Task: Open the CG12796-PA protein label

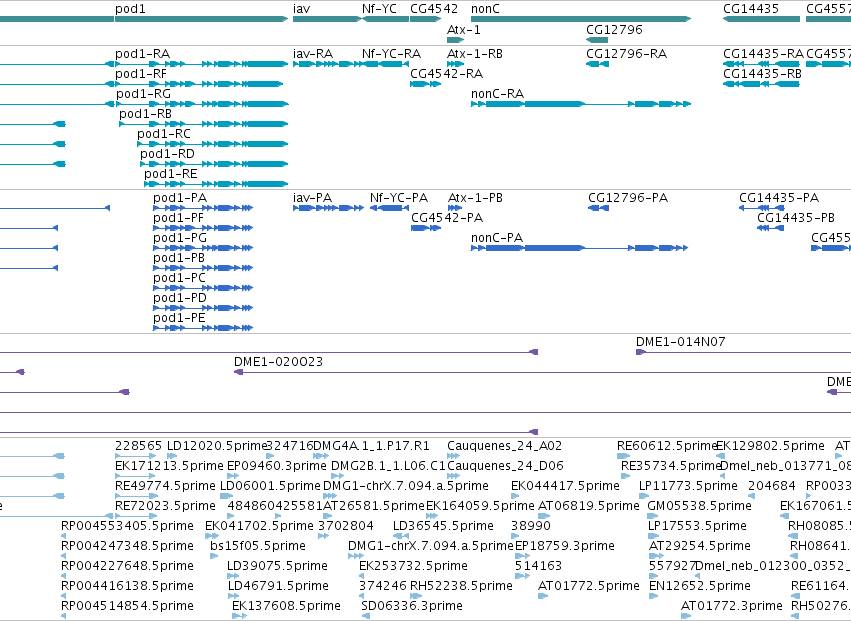Action: point(628,198)
